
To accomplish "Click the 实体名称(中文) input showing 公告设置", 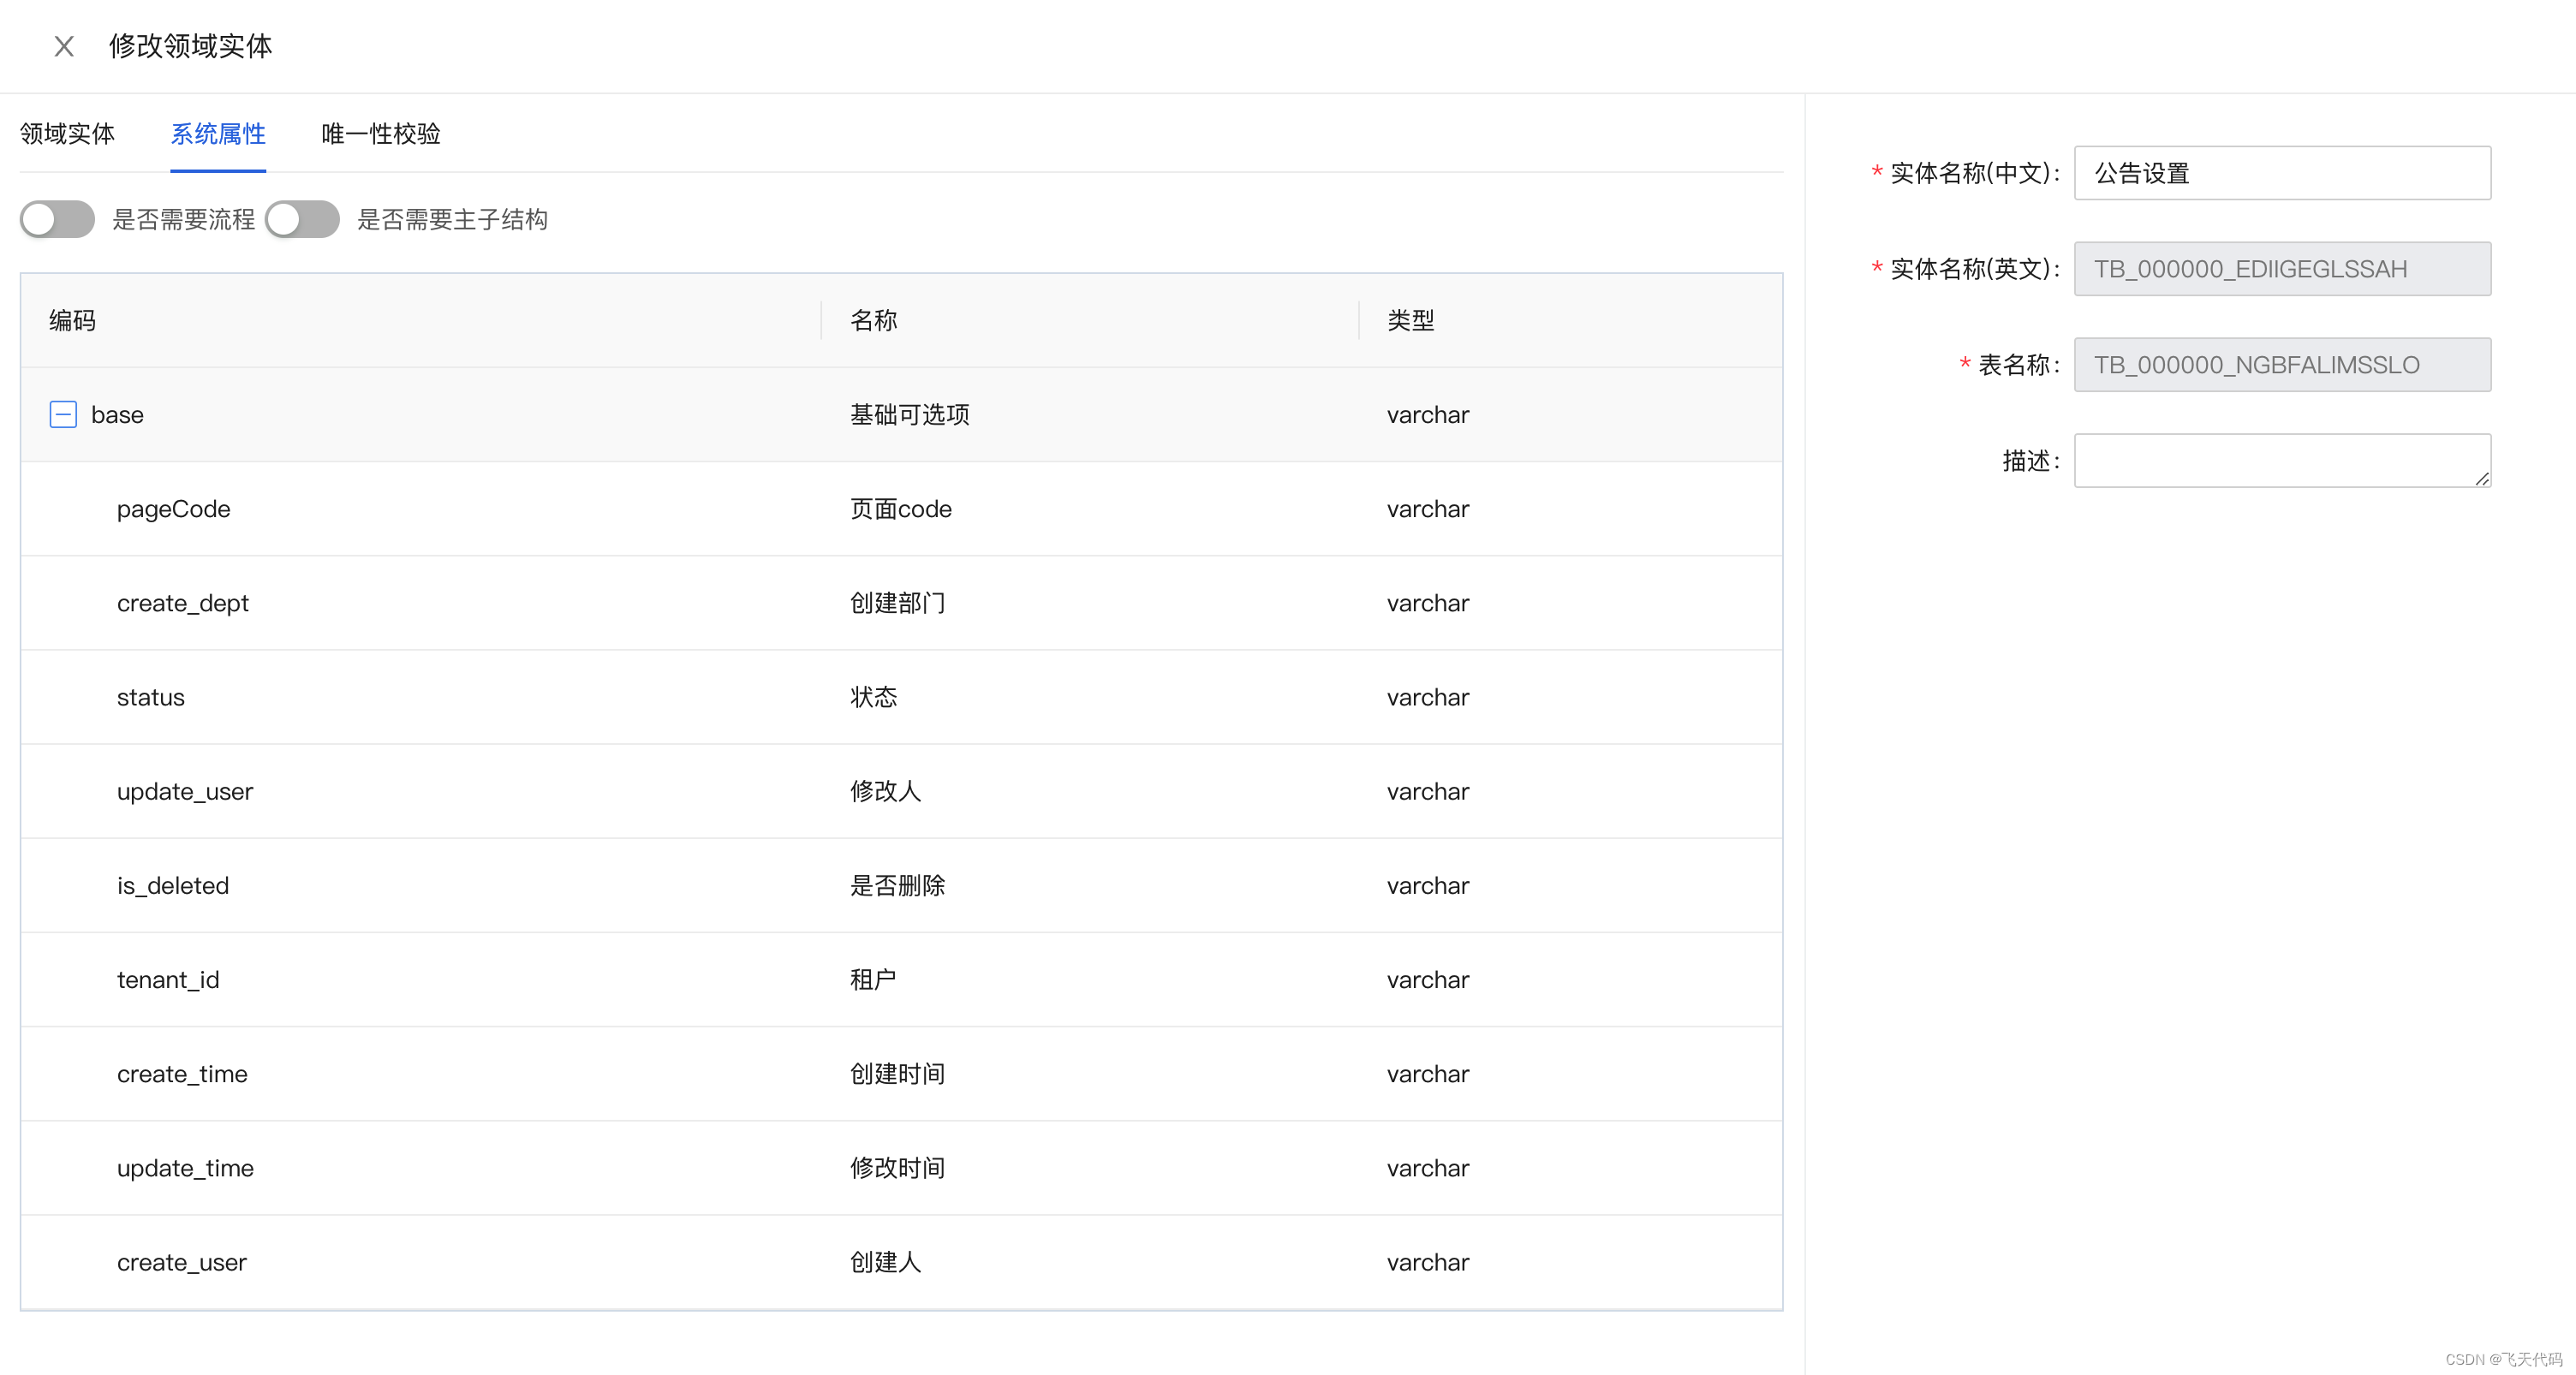I will tap(2282, 172).
